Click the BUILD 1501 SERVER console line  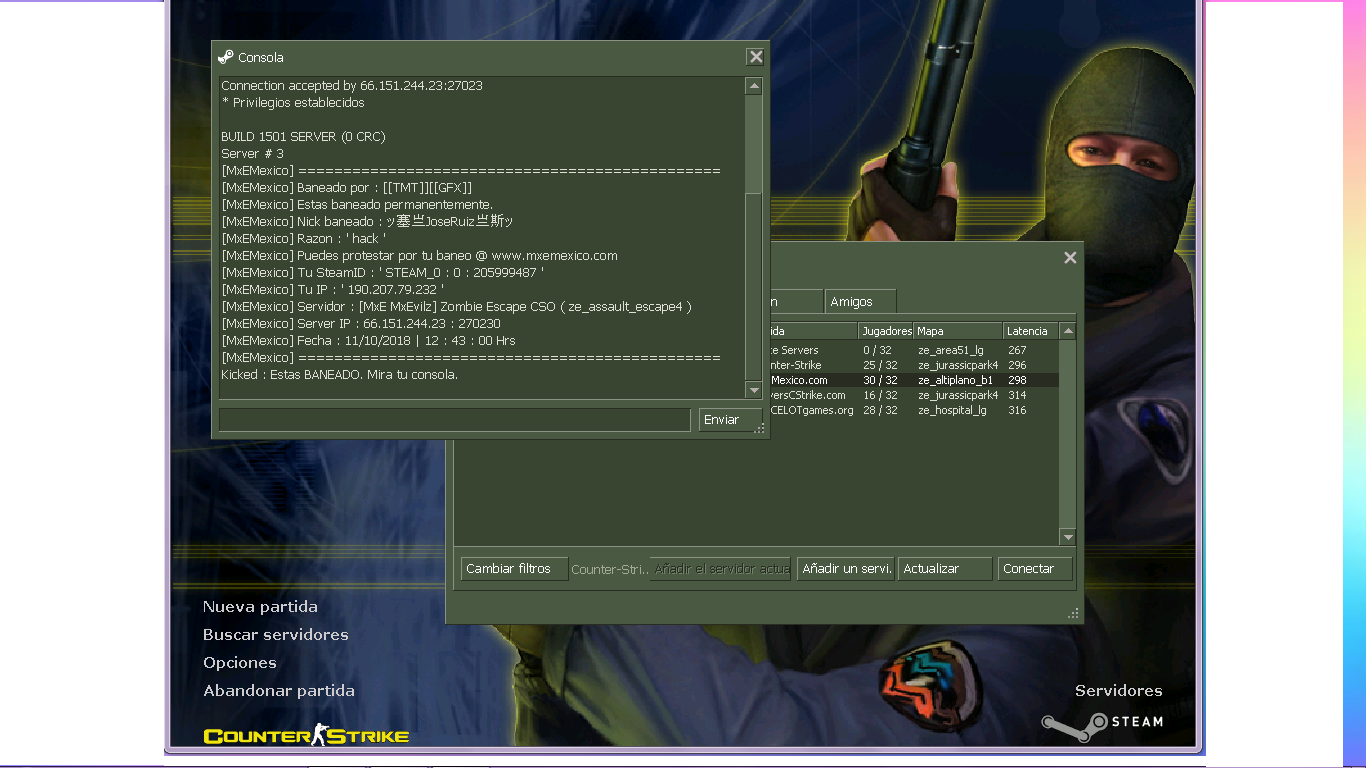[x=303, y=137]
